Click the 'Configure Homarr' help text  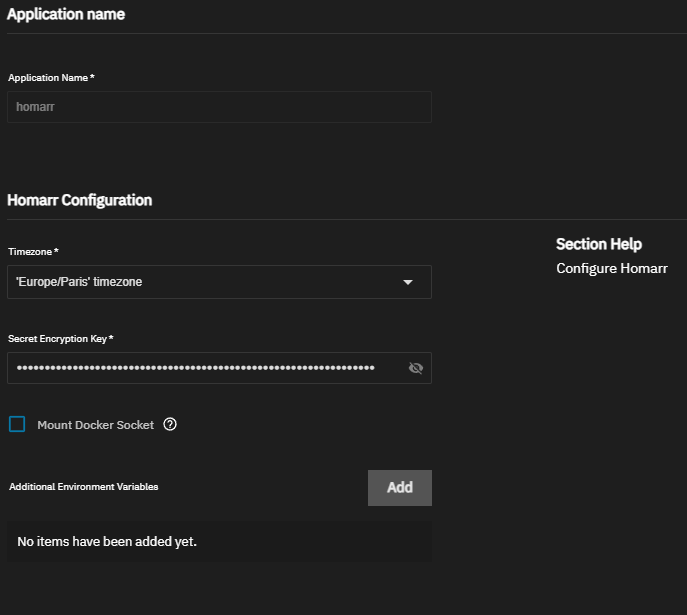coord(612,268)
